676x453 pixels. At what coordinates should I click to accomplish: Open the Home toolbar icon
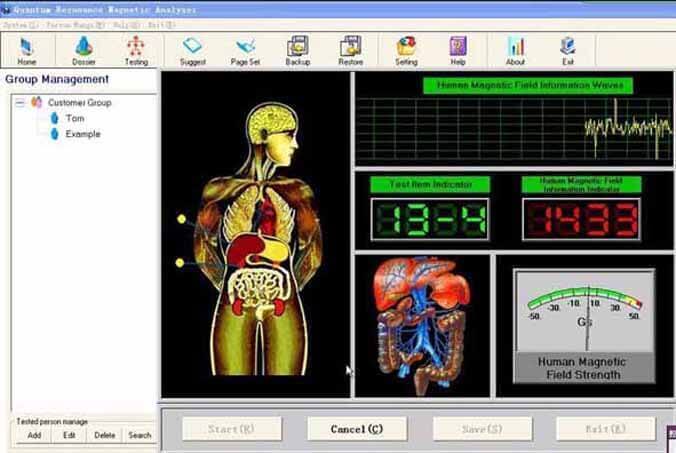tap(27, 50)
